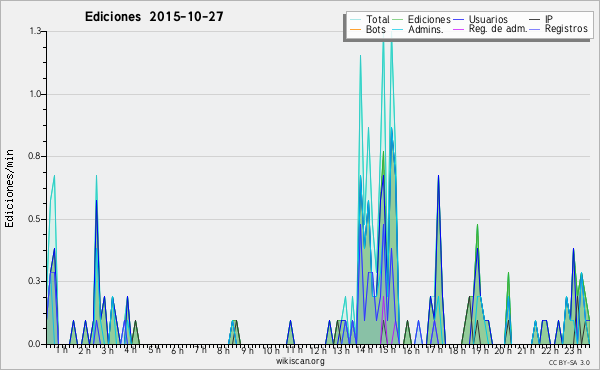
Task: Click the '18 h' x-axis label
Action: click(x=457, y=350)
